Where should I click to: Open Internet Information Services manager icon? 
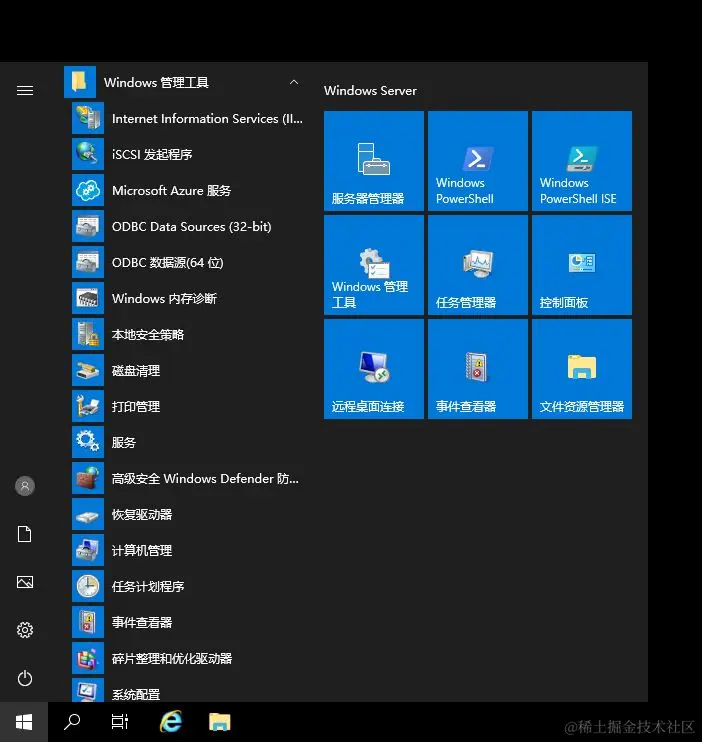point(88,118)
